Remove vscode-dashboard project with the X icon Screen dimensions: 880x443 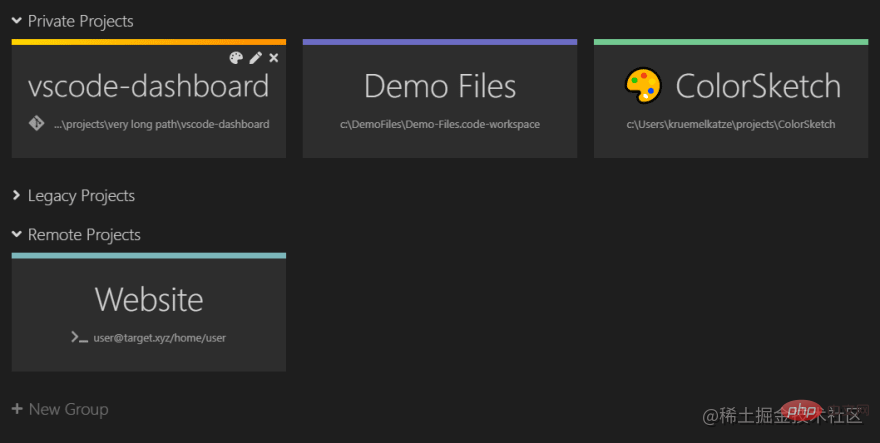[x=274, y=58]
